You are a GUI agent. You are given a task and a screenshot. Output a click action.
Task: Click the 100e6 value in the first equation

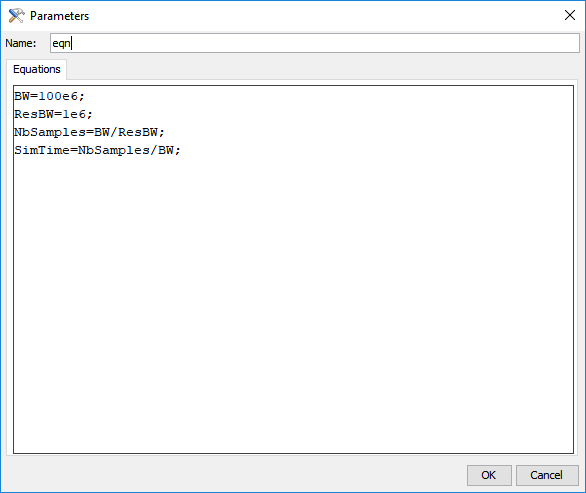[58, 96]
